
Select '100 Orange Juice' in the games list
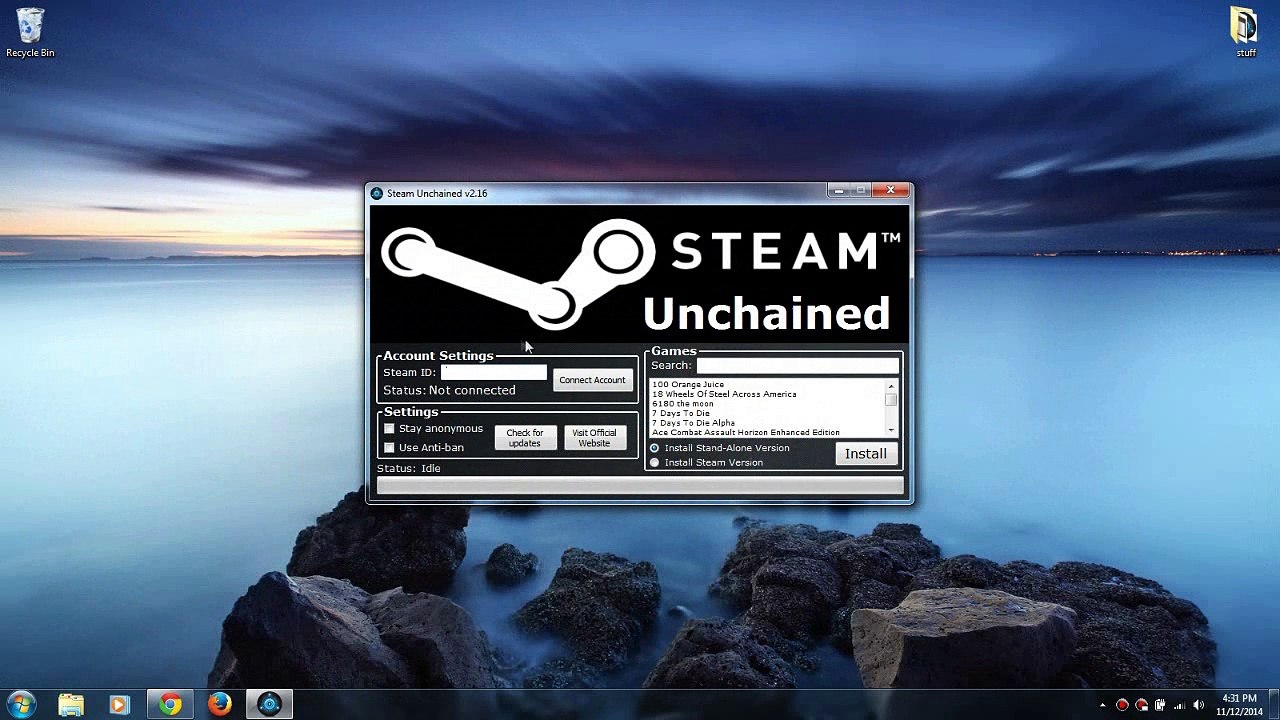688,385
